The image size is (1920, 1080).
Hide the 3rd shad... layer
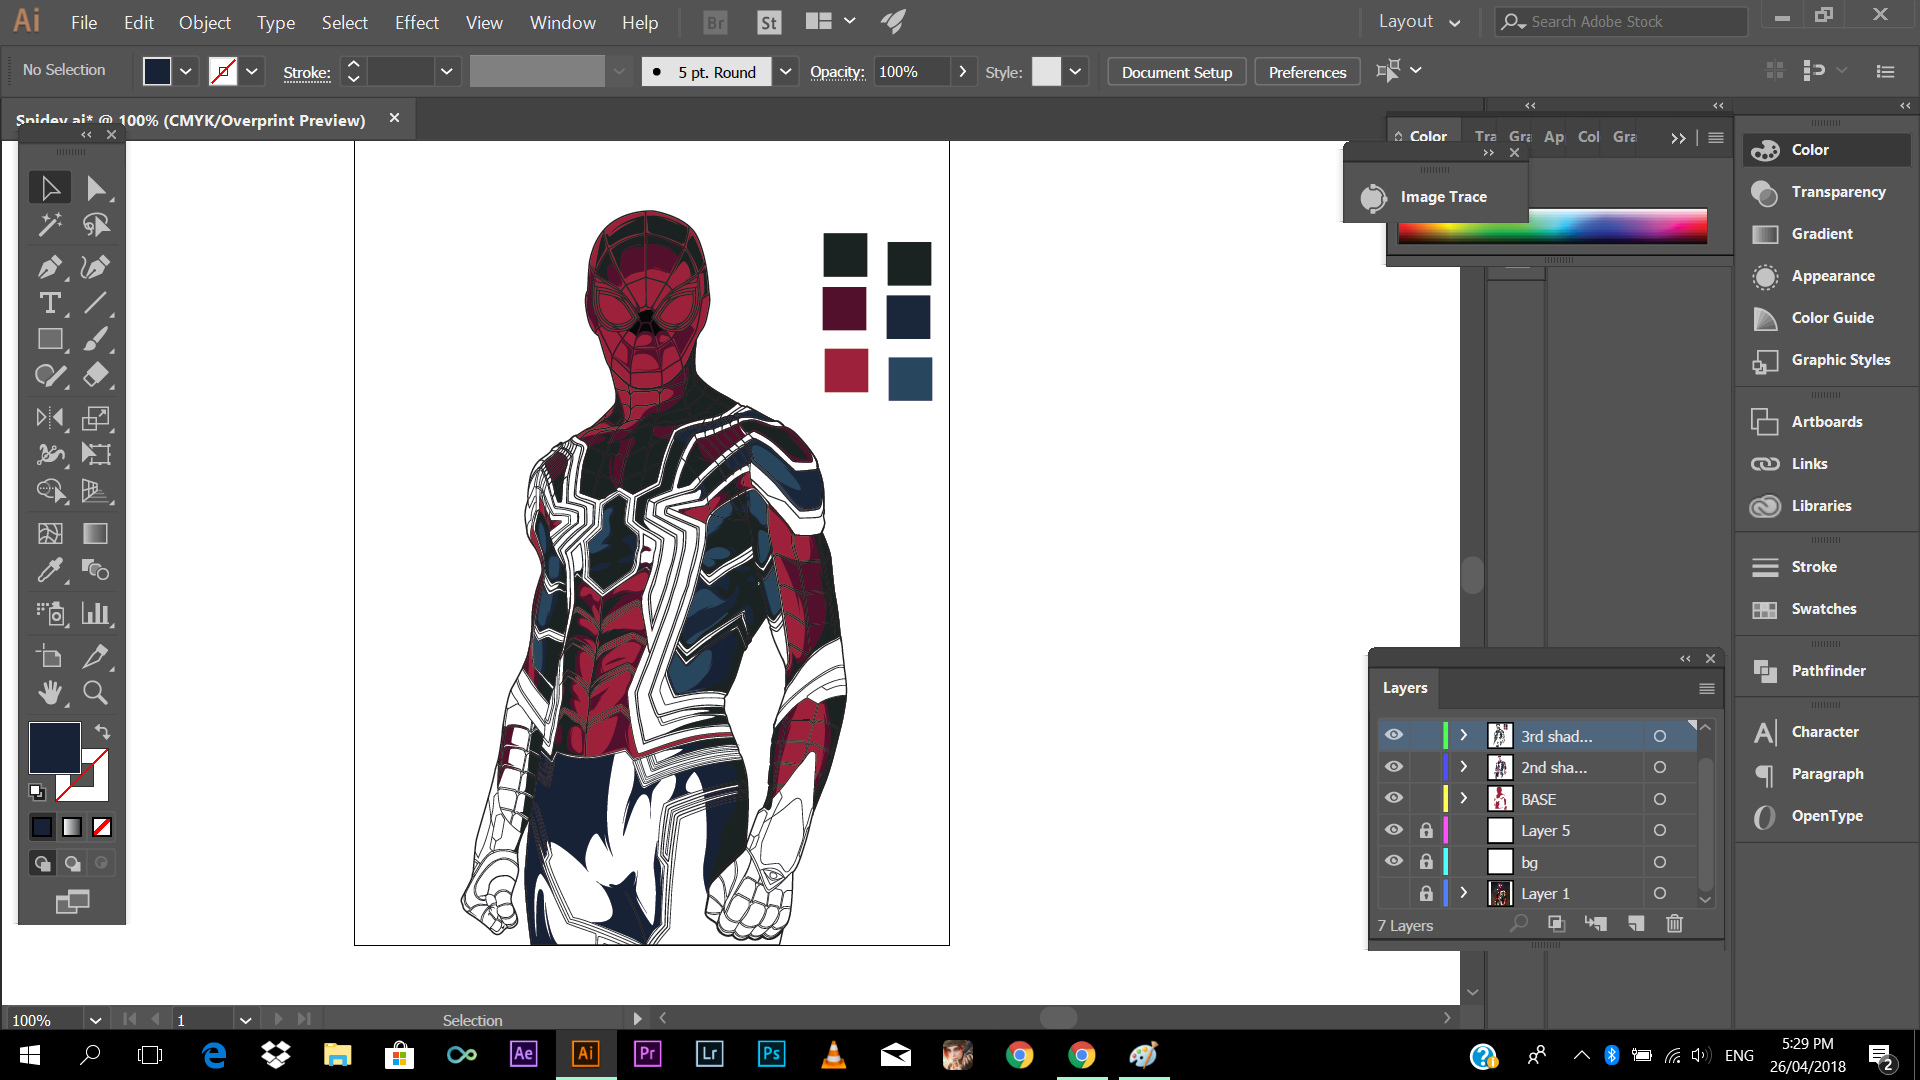tap(1394, 735)
